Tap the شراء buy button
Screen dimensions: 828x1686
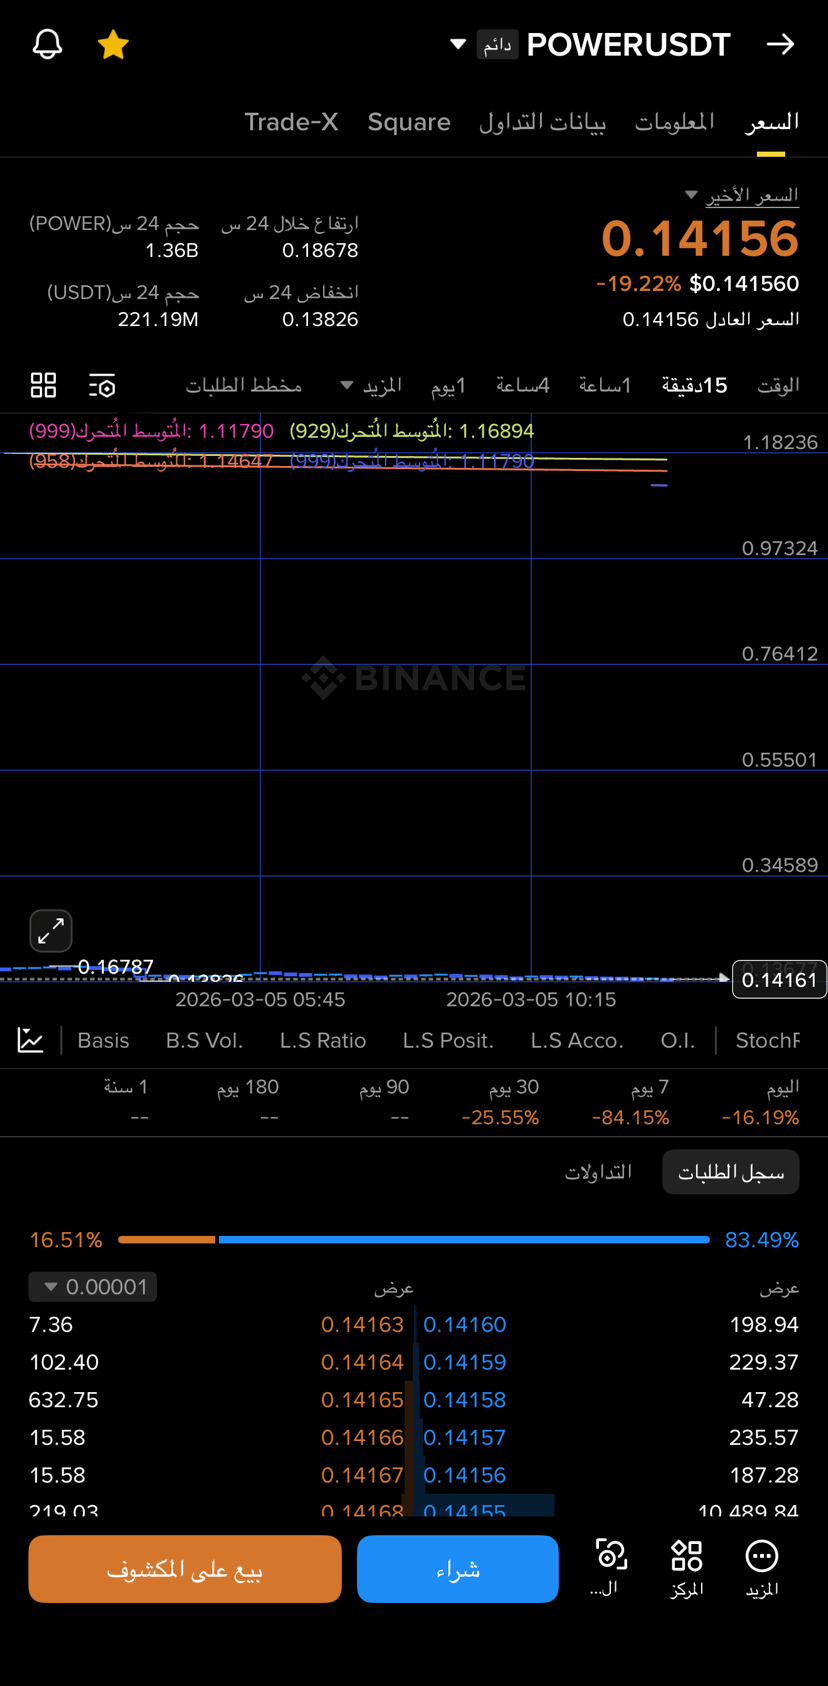(x=458, y=1569)
